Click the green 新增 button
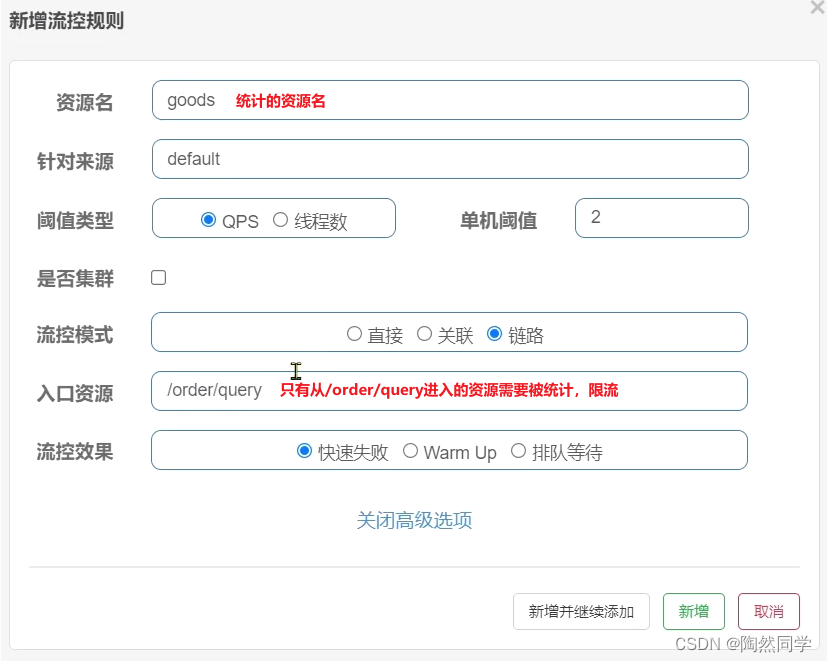 click(x=694, y=611)
